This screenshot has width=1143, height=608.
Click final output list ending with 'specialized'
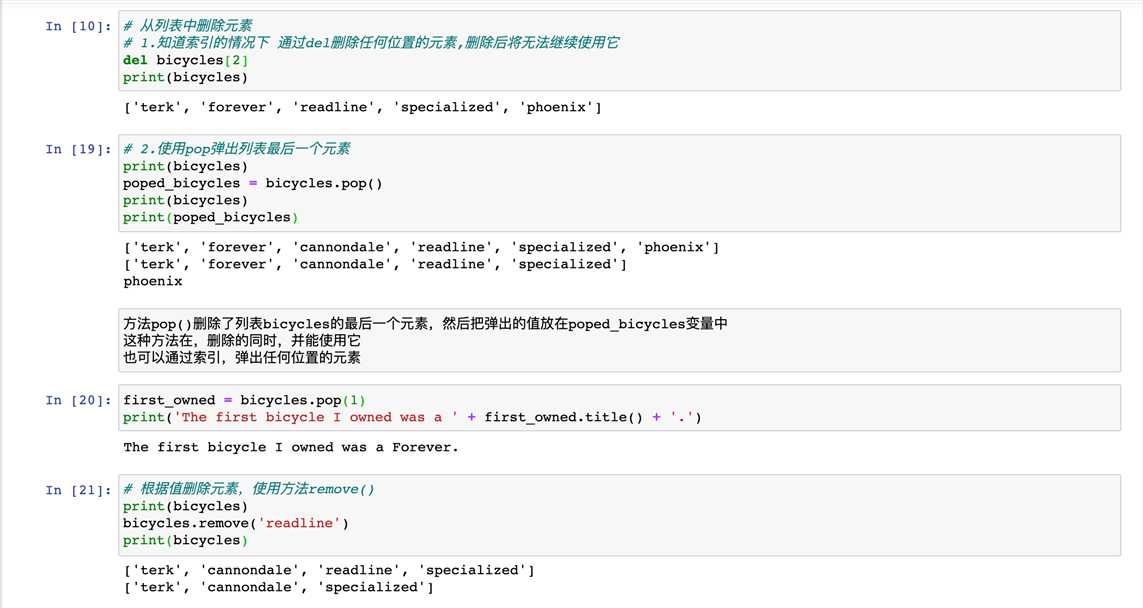tap(279, 587)
